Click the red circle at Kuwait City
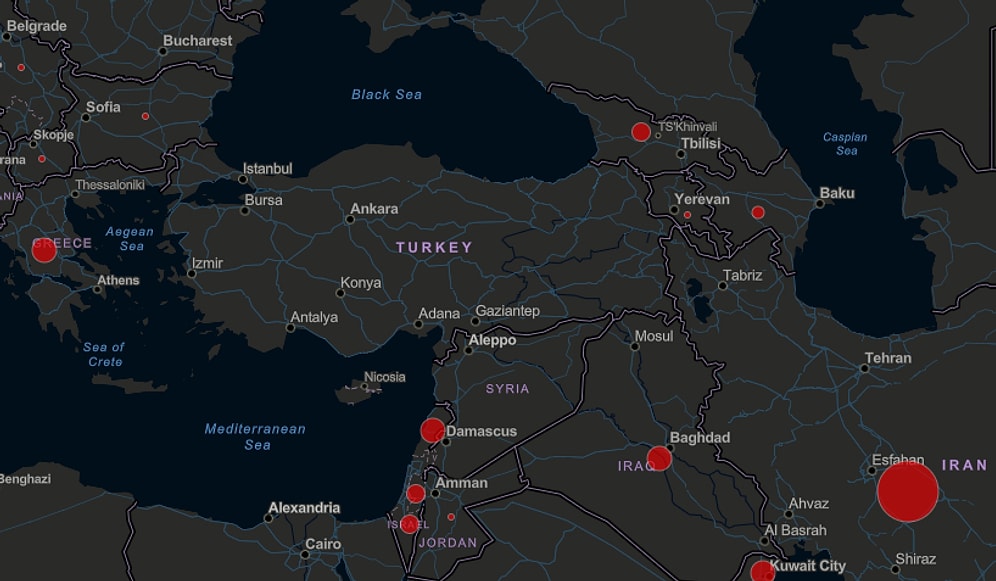 tap(762, 572)
